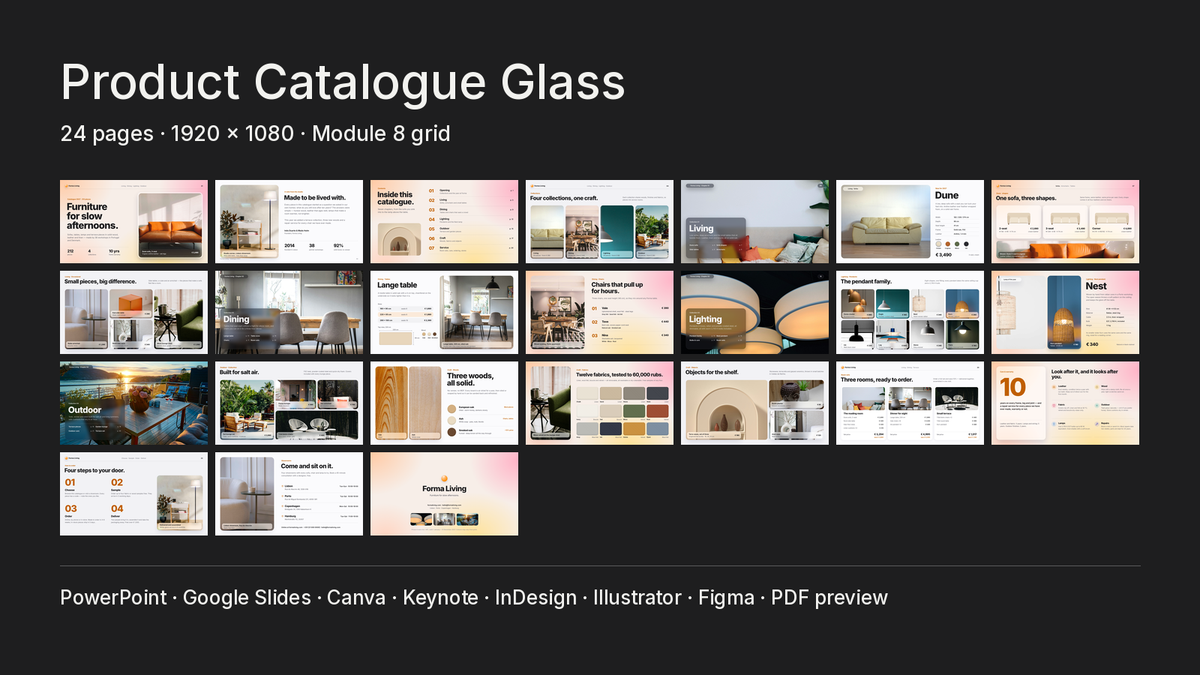Click the "Product Catalogue Glass" heading
The width and height of the screenshot is (1200, 675).
343,82
